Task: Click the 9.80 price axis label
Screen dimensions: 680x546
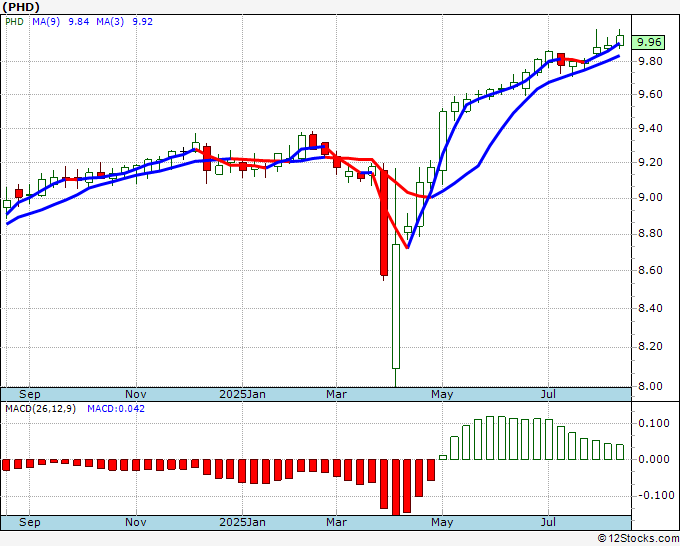Action: point(650,61)
